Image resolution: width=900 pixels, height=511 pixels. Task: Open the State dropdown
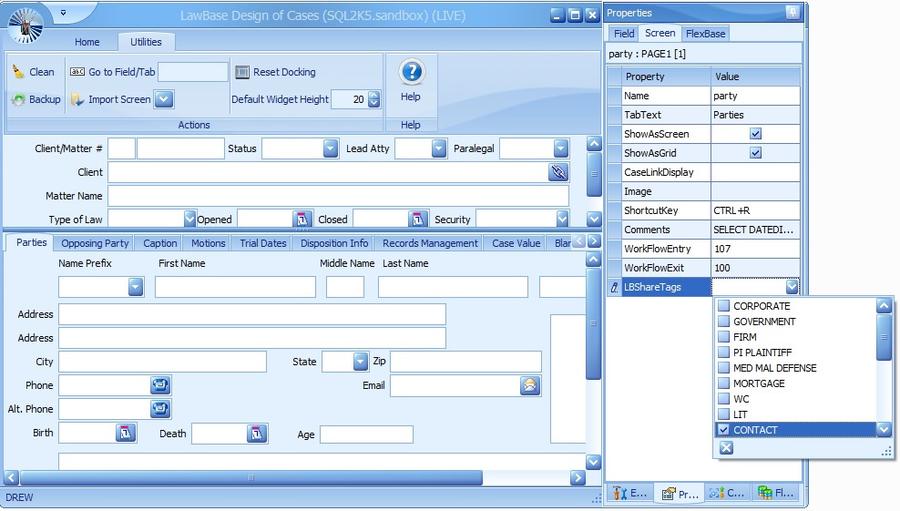tap(360, 361)
